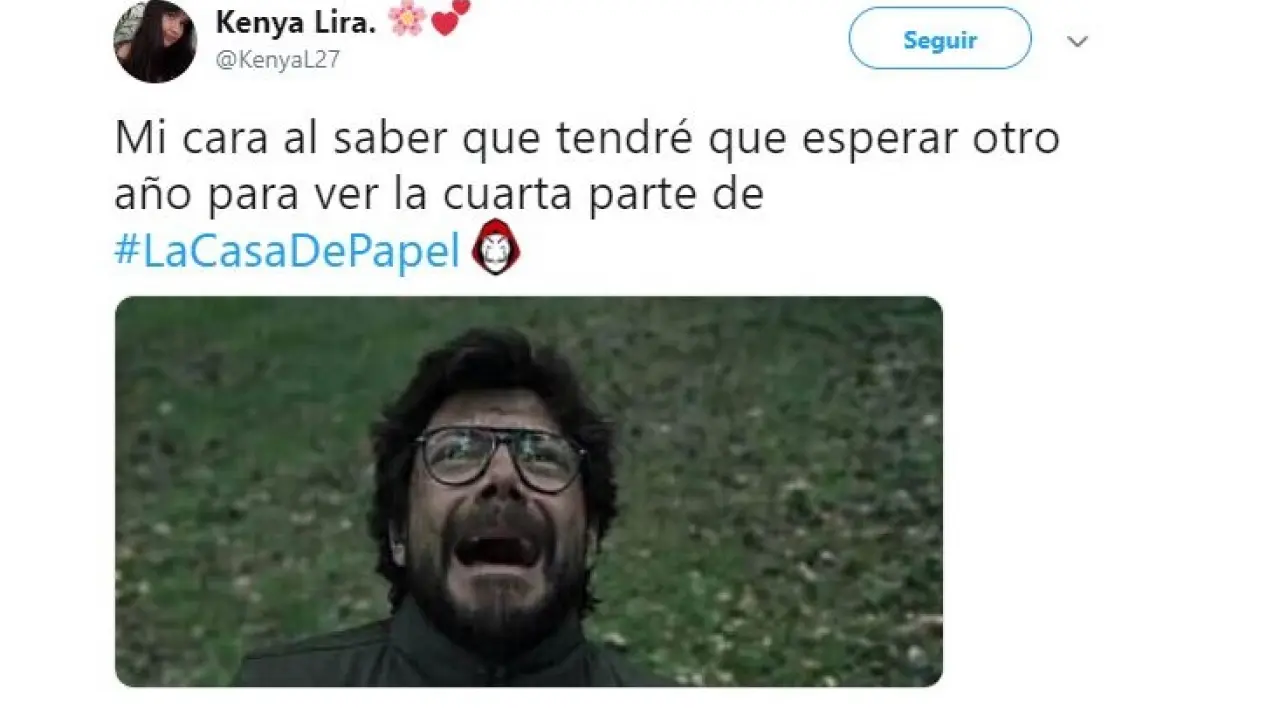Open the profile via the Kenya Lira display name
The width and height of the screenshot is (1280, 720).
coord(296,23)
